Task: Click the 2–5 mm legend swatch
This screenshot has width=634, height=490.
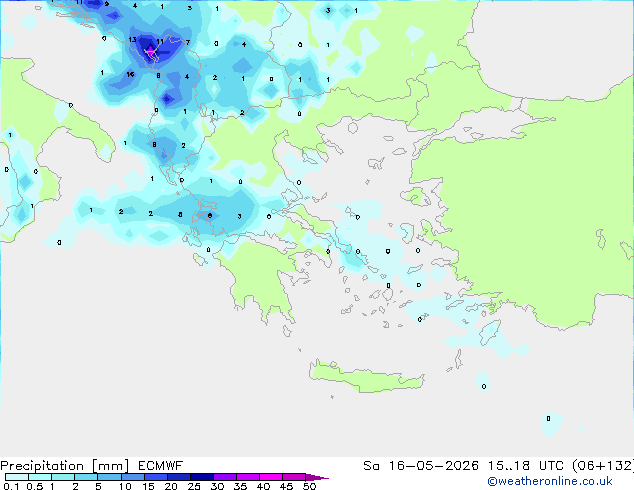Action: [86, 477]
